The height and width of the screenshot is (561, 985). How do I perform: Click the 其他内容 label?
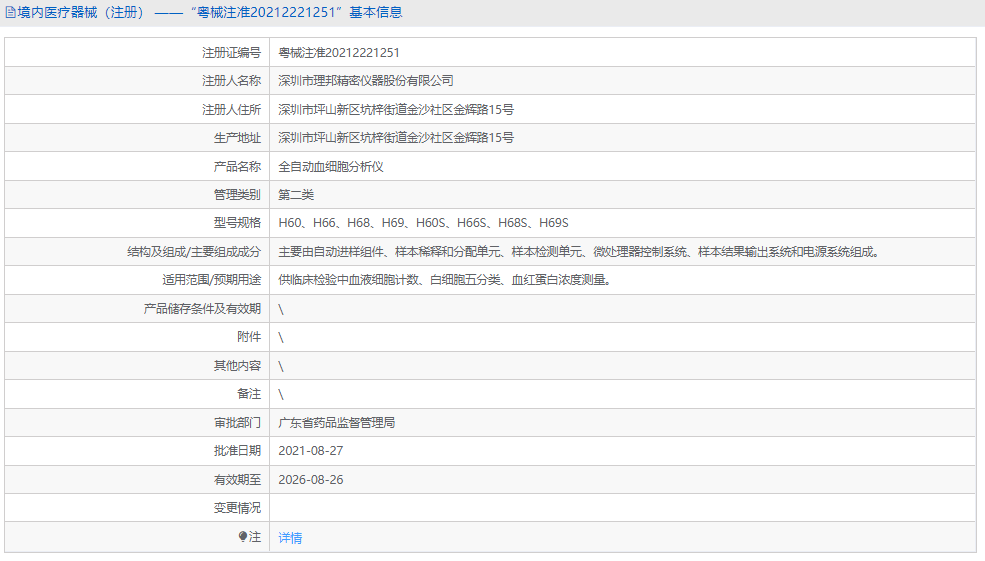point(237,366)
